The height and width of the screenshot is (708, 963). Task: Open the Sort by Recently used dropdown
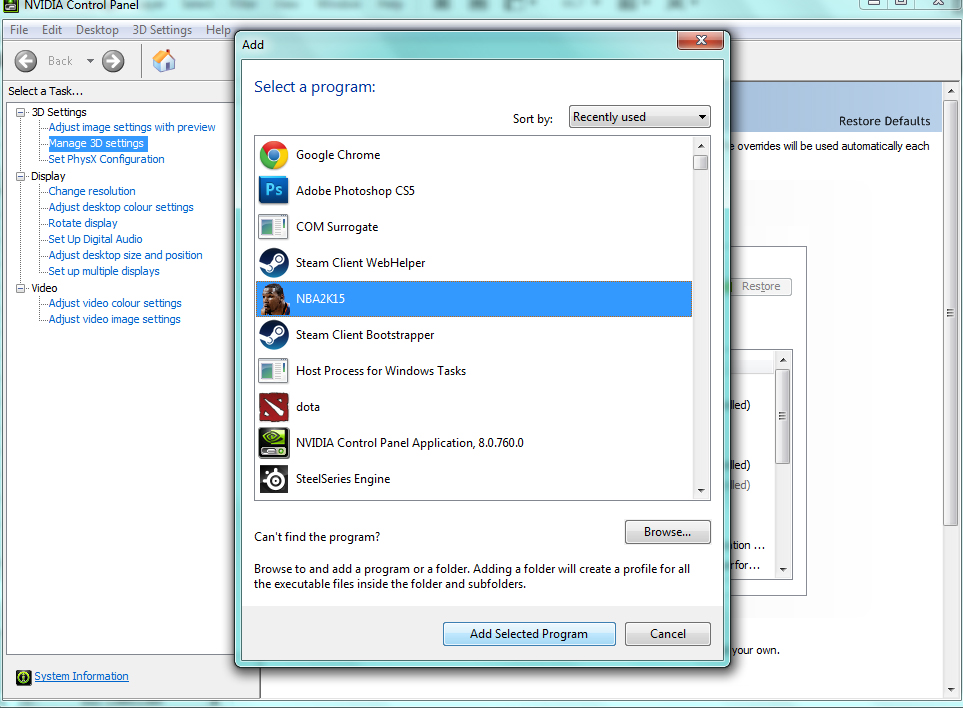coord(639,117)
